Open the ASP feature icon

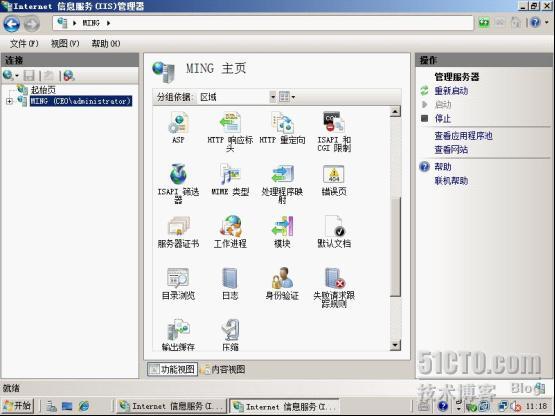178,128
